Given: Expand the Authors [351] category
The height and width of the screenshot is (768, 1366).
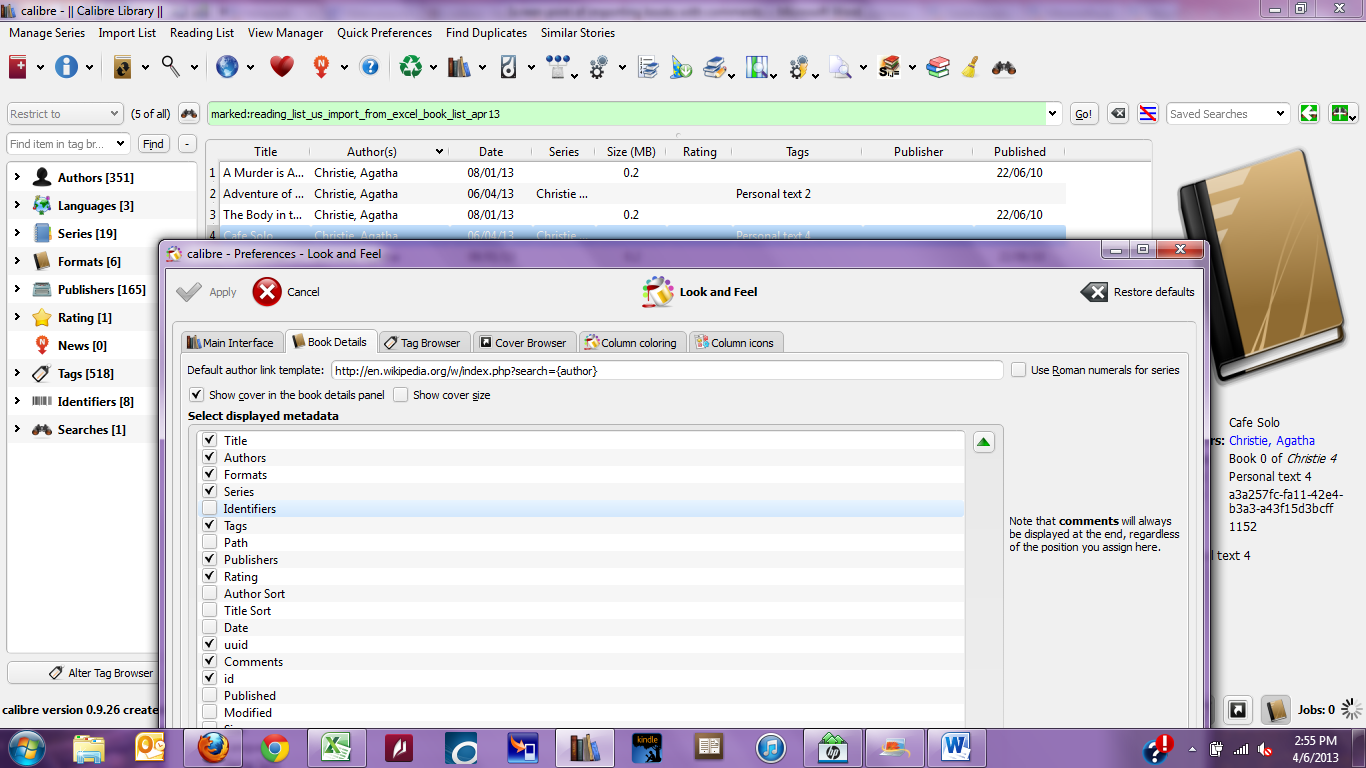Looking at the screenshot, I should point(17,178).
